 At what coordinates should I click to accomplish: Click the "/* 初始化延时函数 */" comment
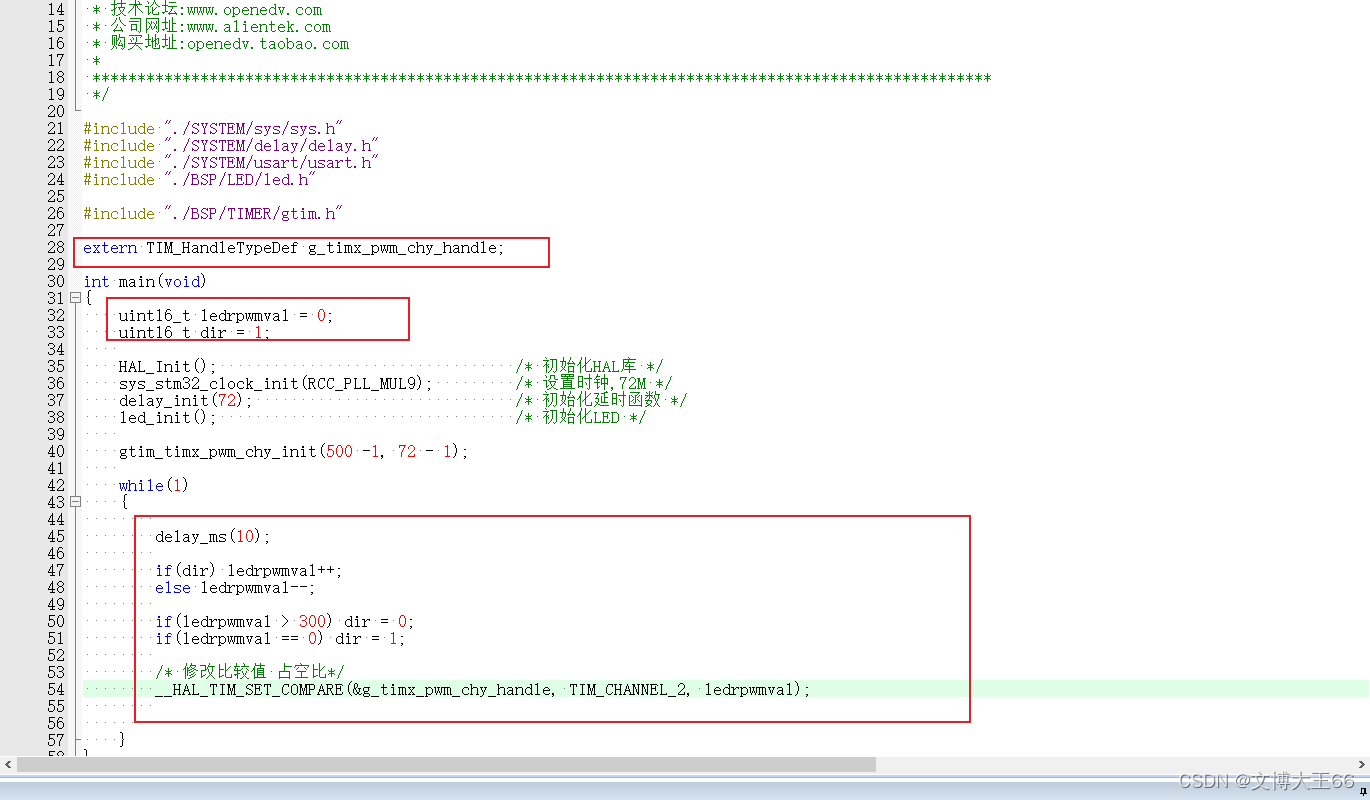tap(601, 400)
